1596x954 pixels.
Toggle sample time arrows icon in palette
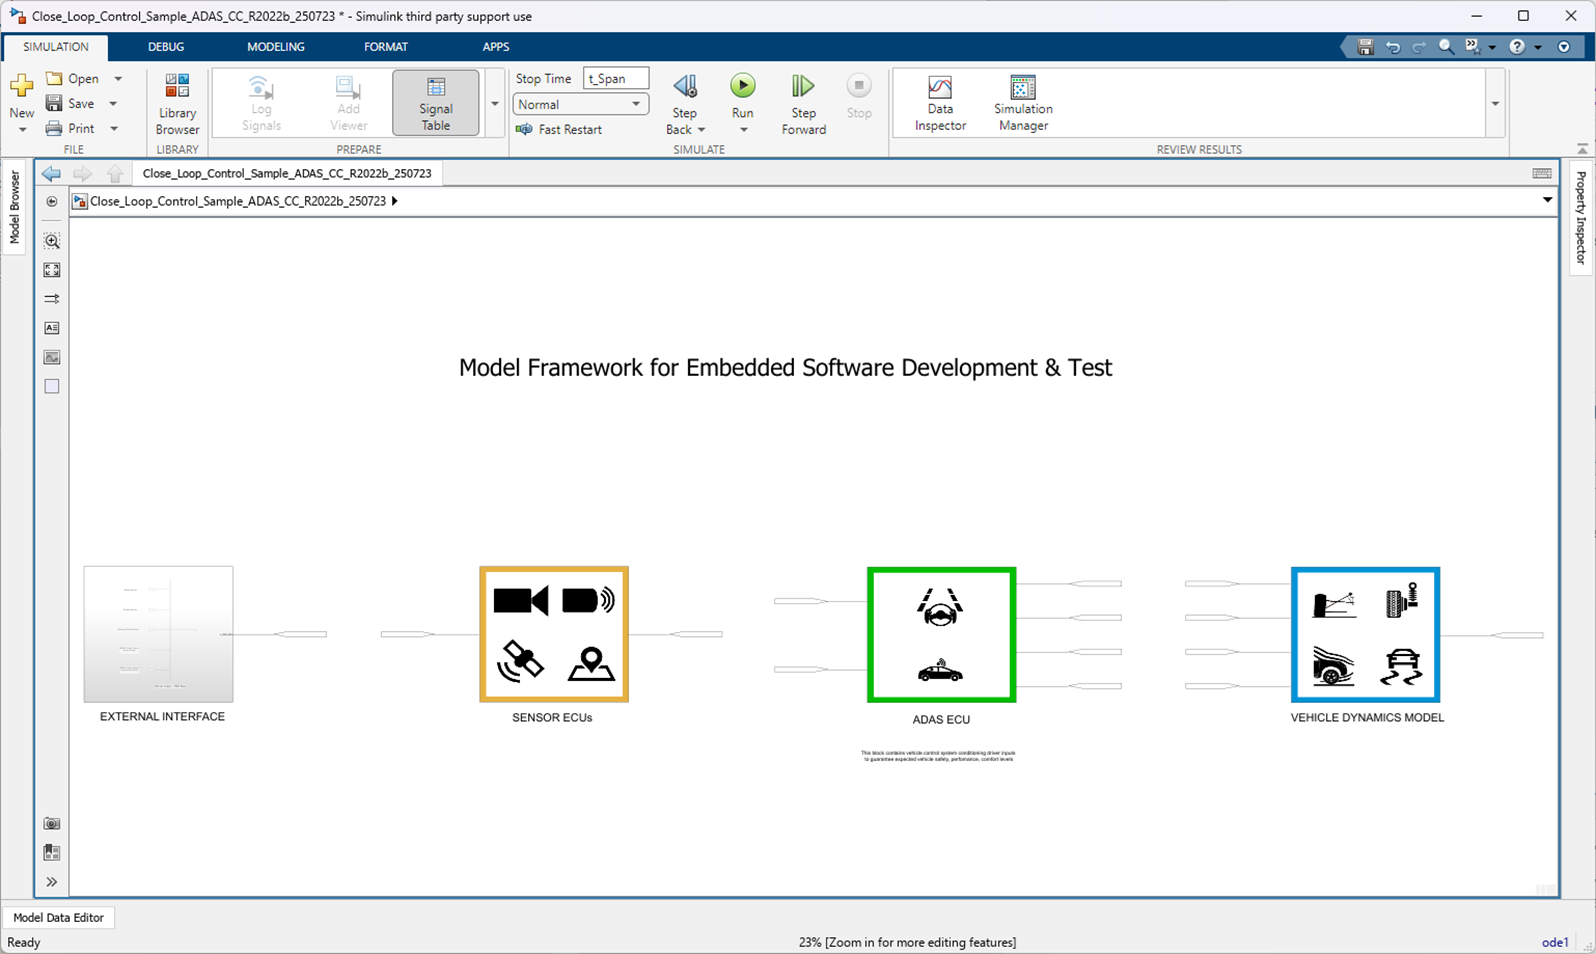(52, 299)
